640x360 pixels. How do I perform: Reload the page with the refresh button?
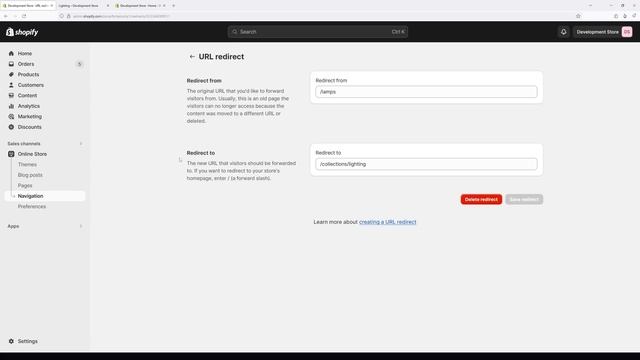click(x=24, y=16)
